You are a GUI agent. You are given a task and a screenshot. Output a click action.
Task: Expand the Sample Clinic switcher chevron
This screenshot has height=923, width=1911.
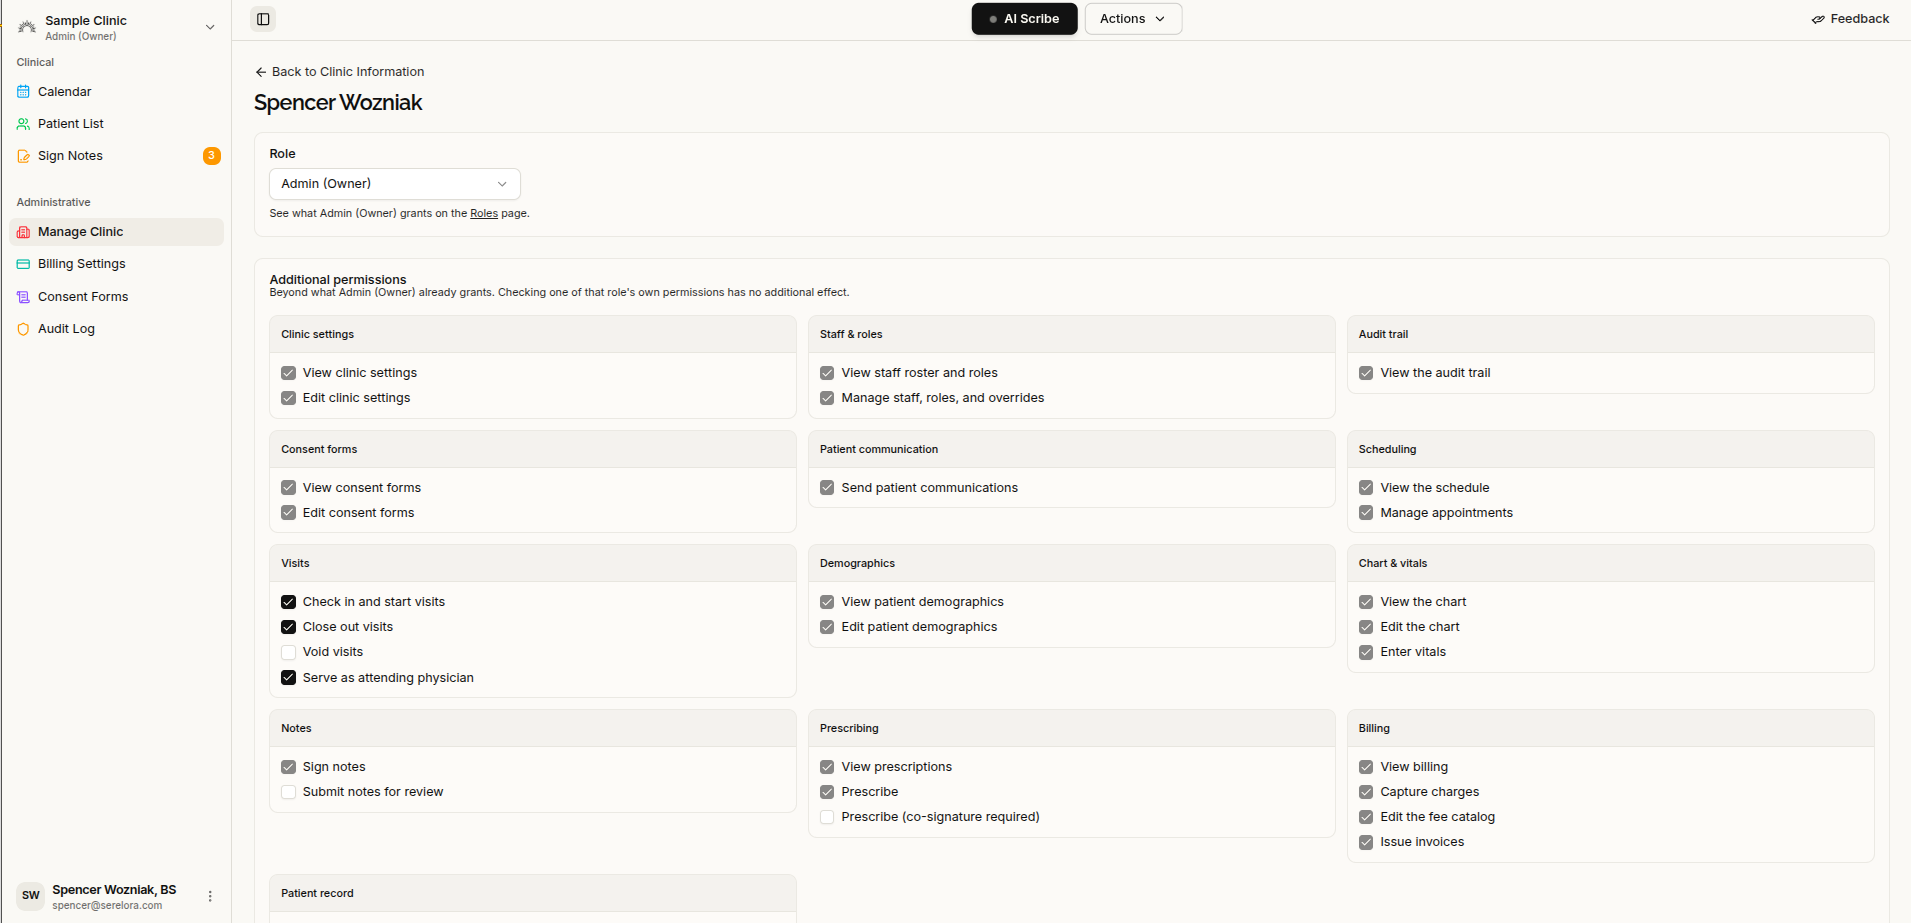(210, 27)
